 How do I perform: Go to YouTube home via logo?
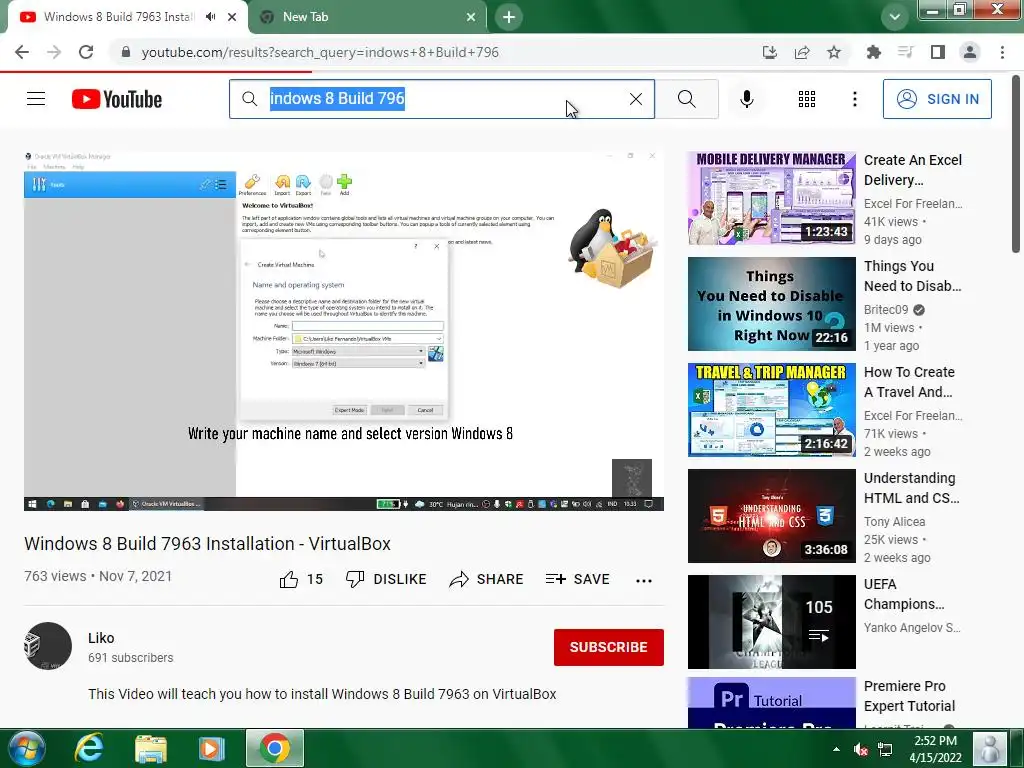[x=117, y=99]
